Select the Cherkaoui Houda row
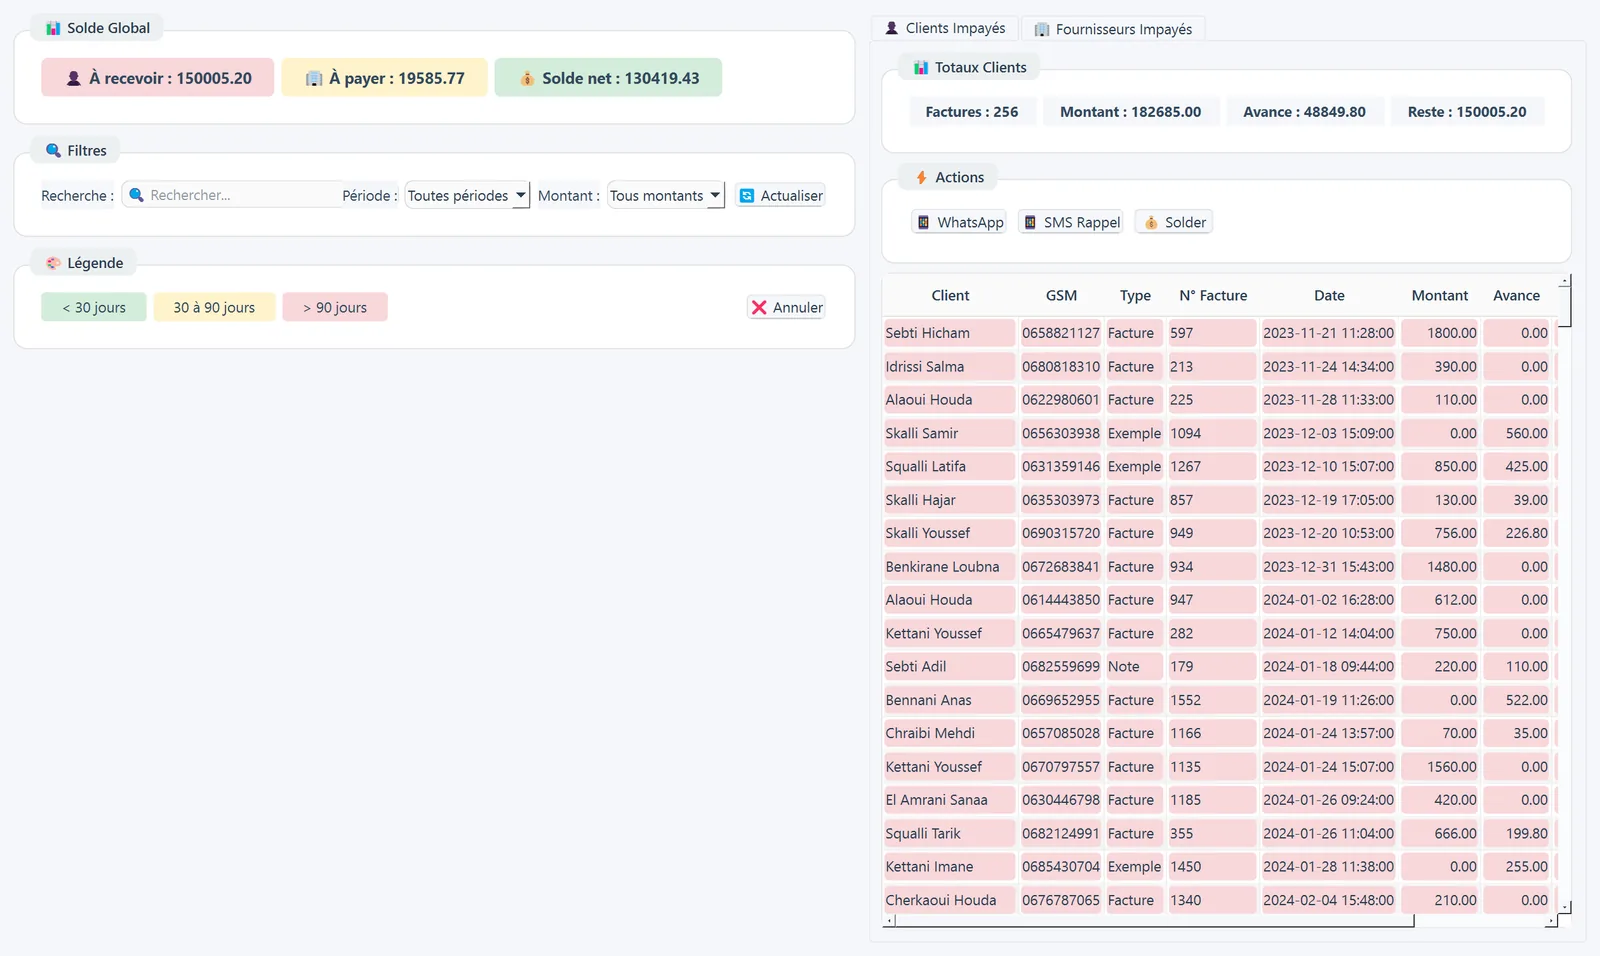The image size is (1600, 956). [1221, 900]
